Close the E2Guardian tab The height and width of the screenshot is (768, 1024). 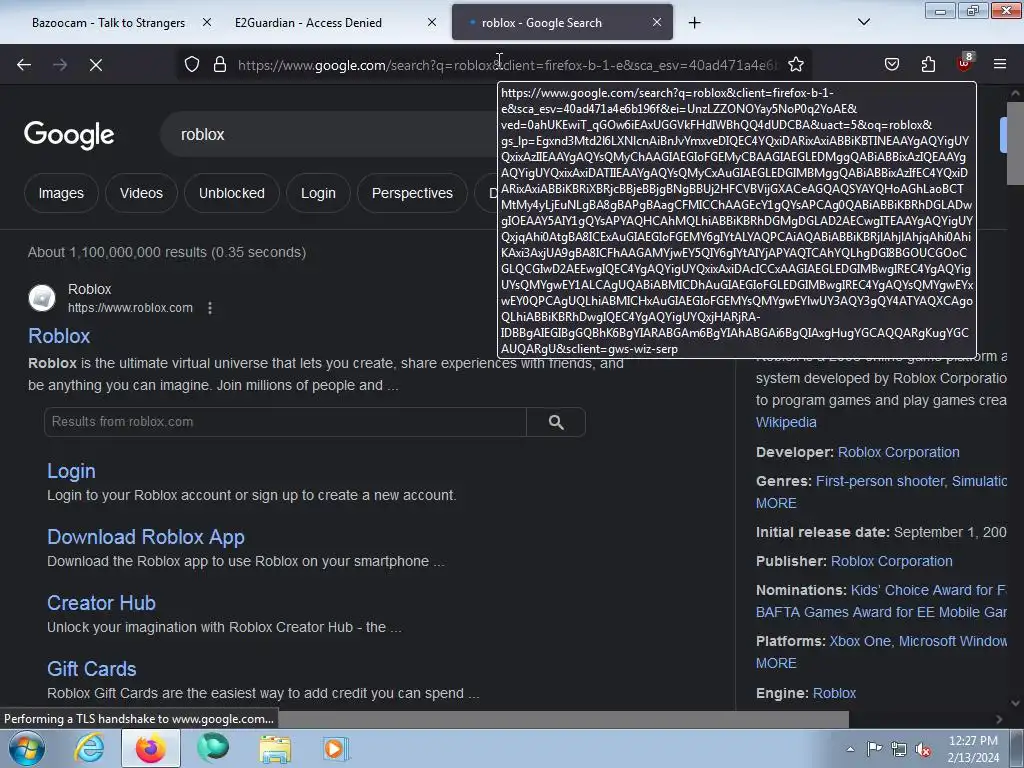click(x=432, y=22)
